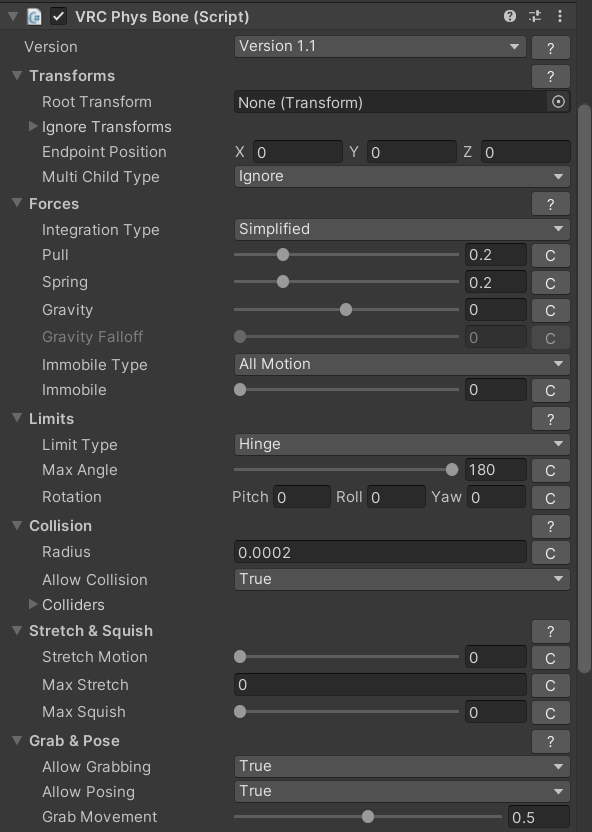This screenshot has height=832, width=592.
Task: Click the Endpoint Position Z field
Action: [526, 152]
